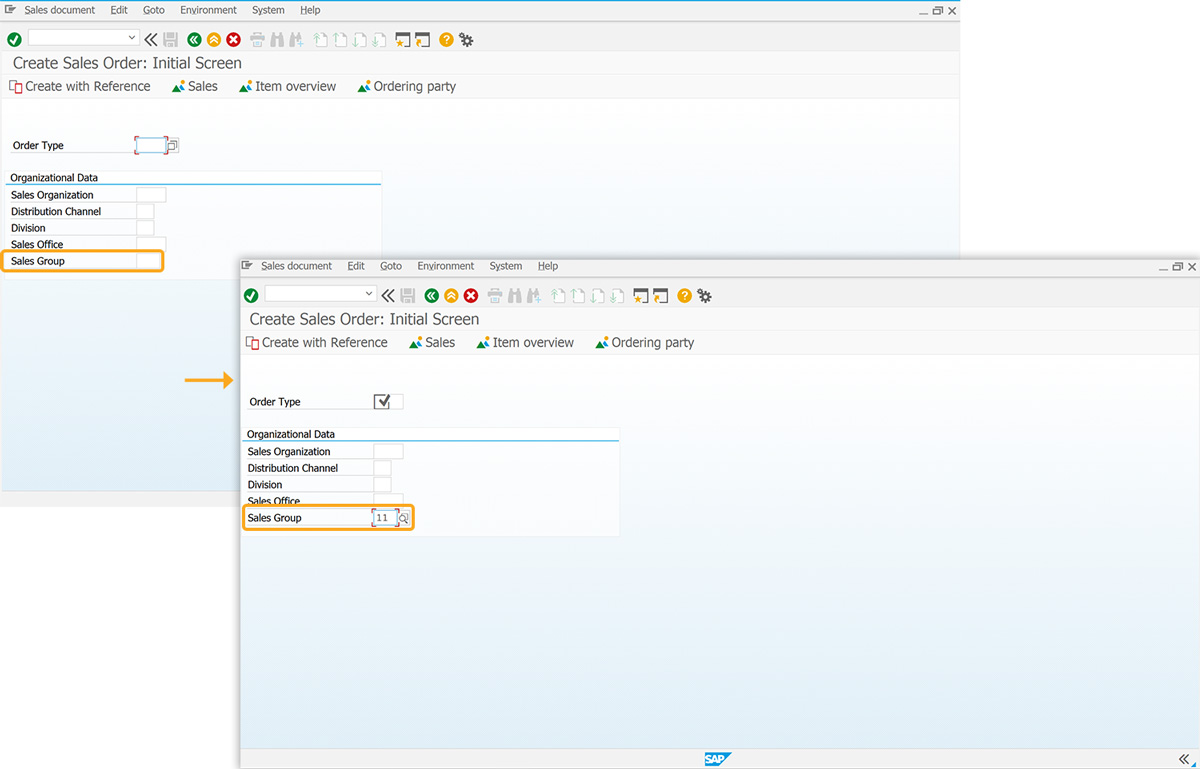Click red Cancel icon in front window
The width and height of the screenshot is (1200, 769).
471,296
